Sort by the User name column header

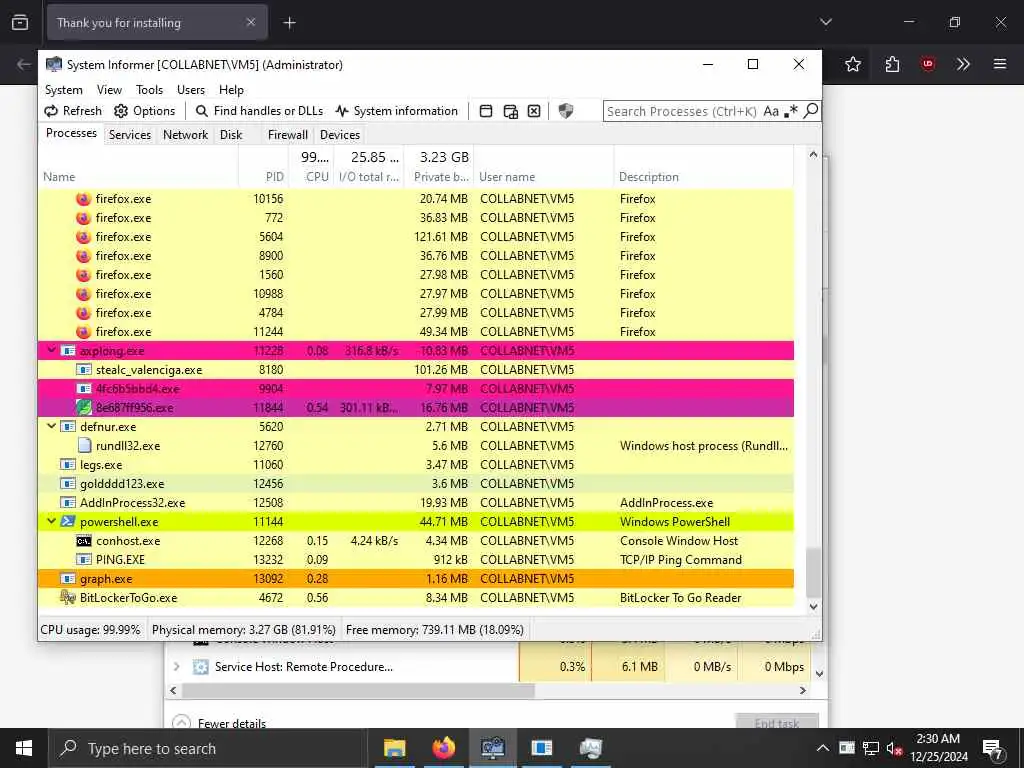coord(543,176)
